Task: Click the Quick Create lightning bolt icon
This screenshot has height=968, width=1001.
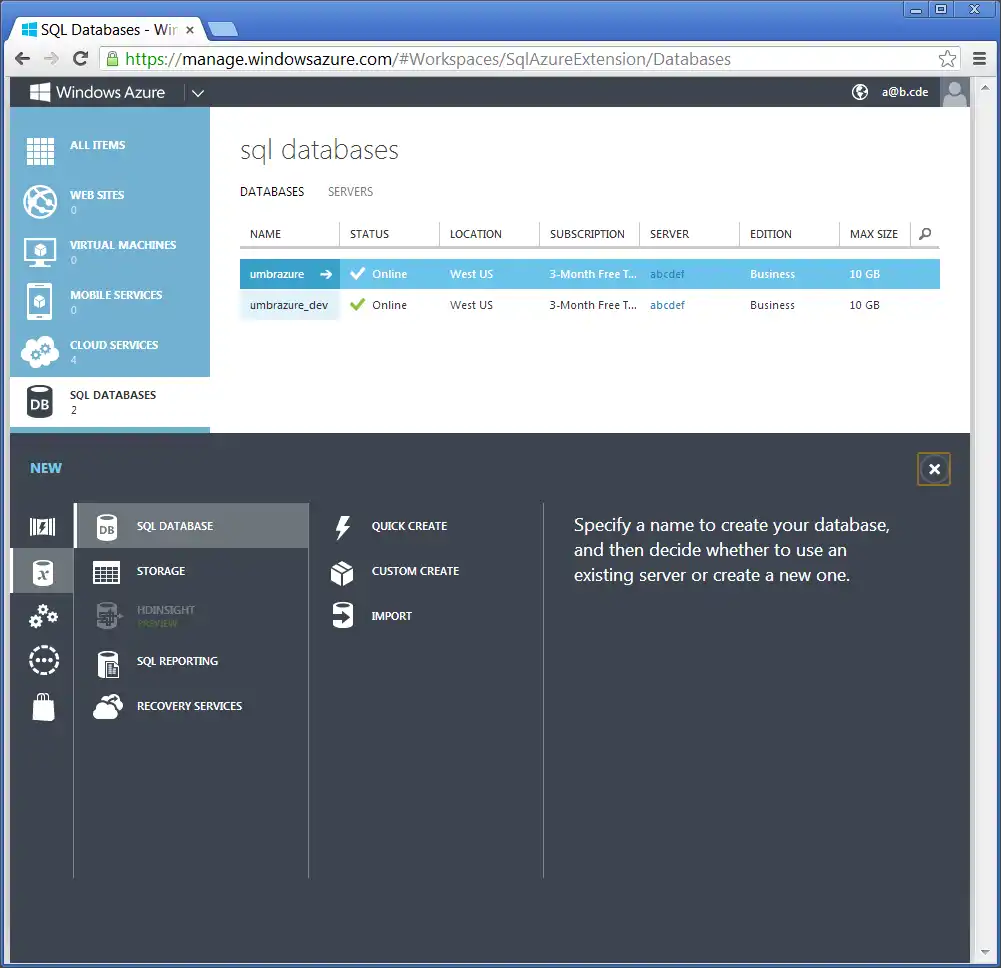Action: [x=343, y=527]
